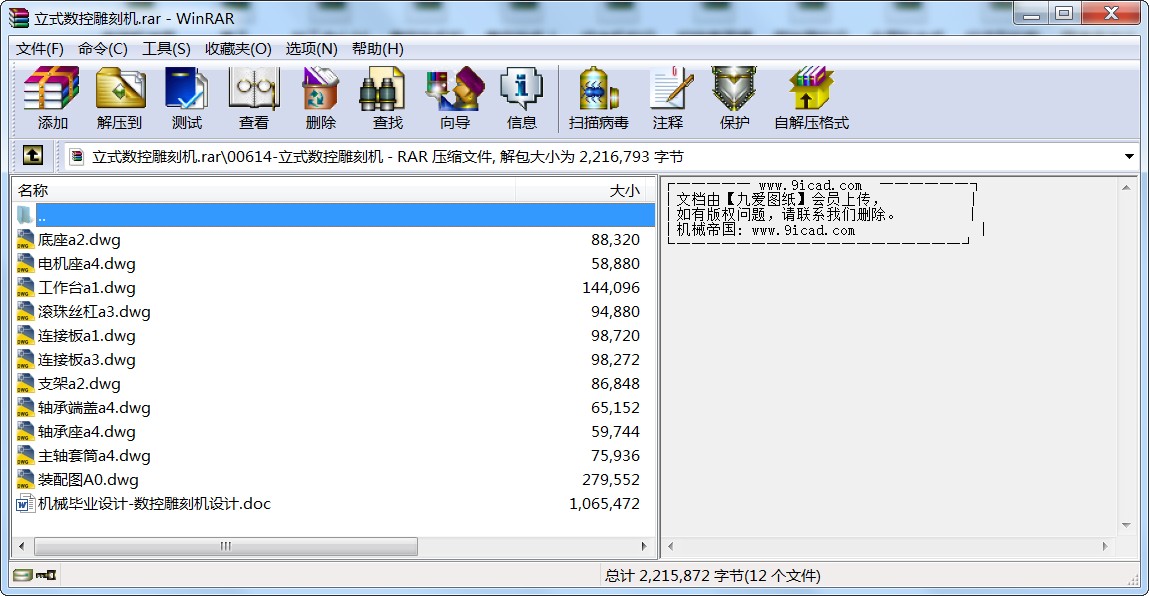This screenshot has height=596, width=1149.
Task: Open the 命令(C) menu
Action: [x=103, y=48]
